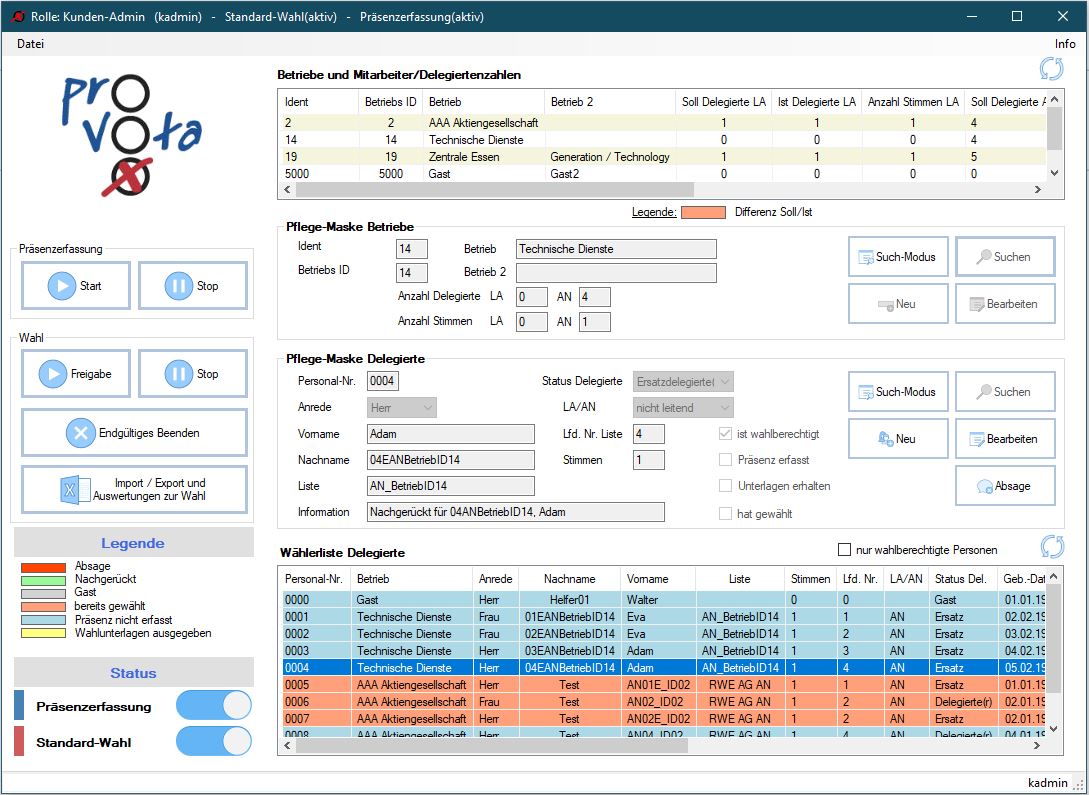Viewport: 1089px width, 795px height.
Task: Create a new delegate with Neu
Action: [897, 439]
